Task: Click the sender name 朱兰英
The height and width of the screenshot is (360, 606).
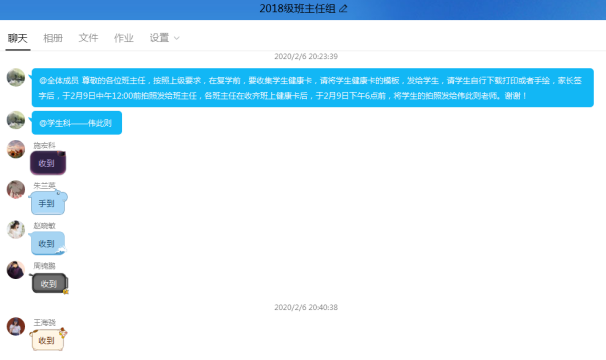Action: point(44,186)
